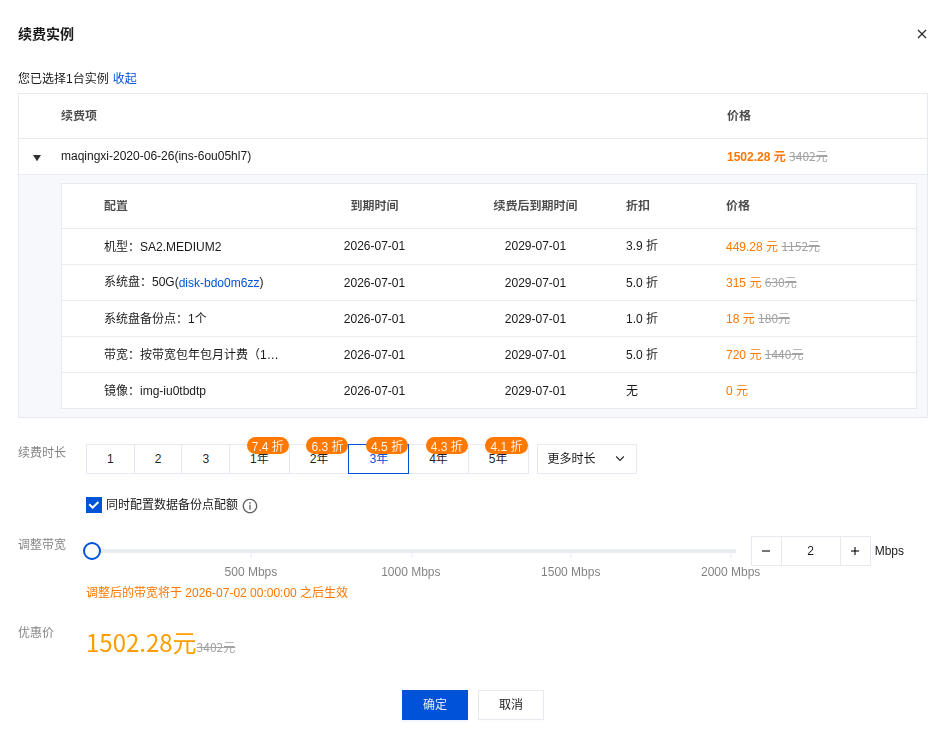Screen dimensions: 950x740
Task: Click the 确定 confirm button
Action: point(434,705)
